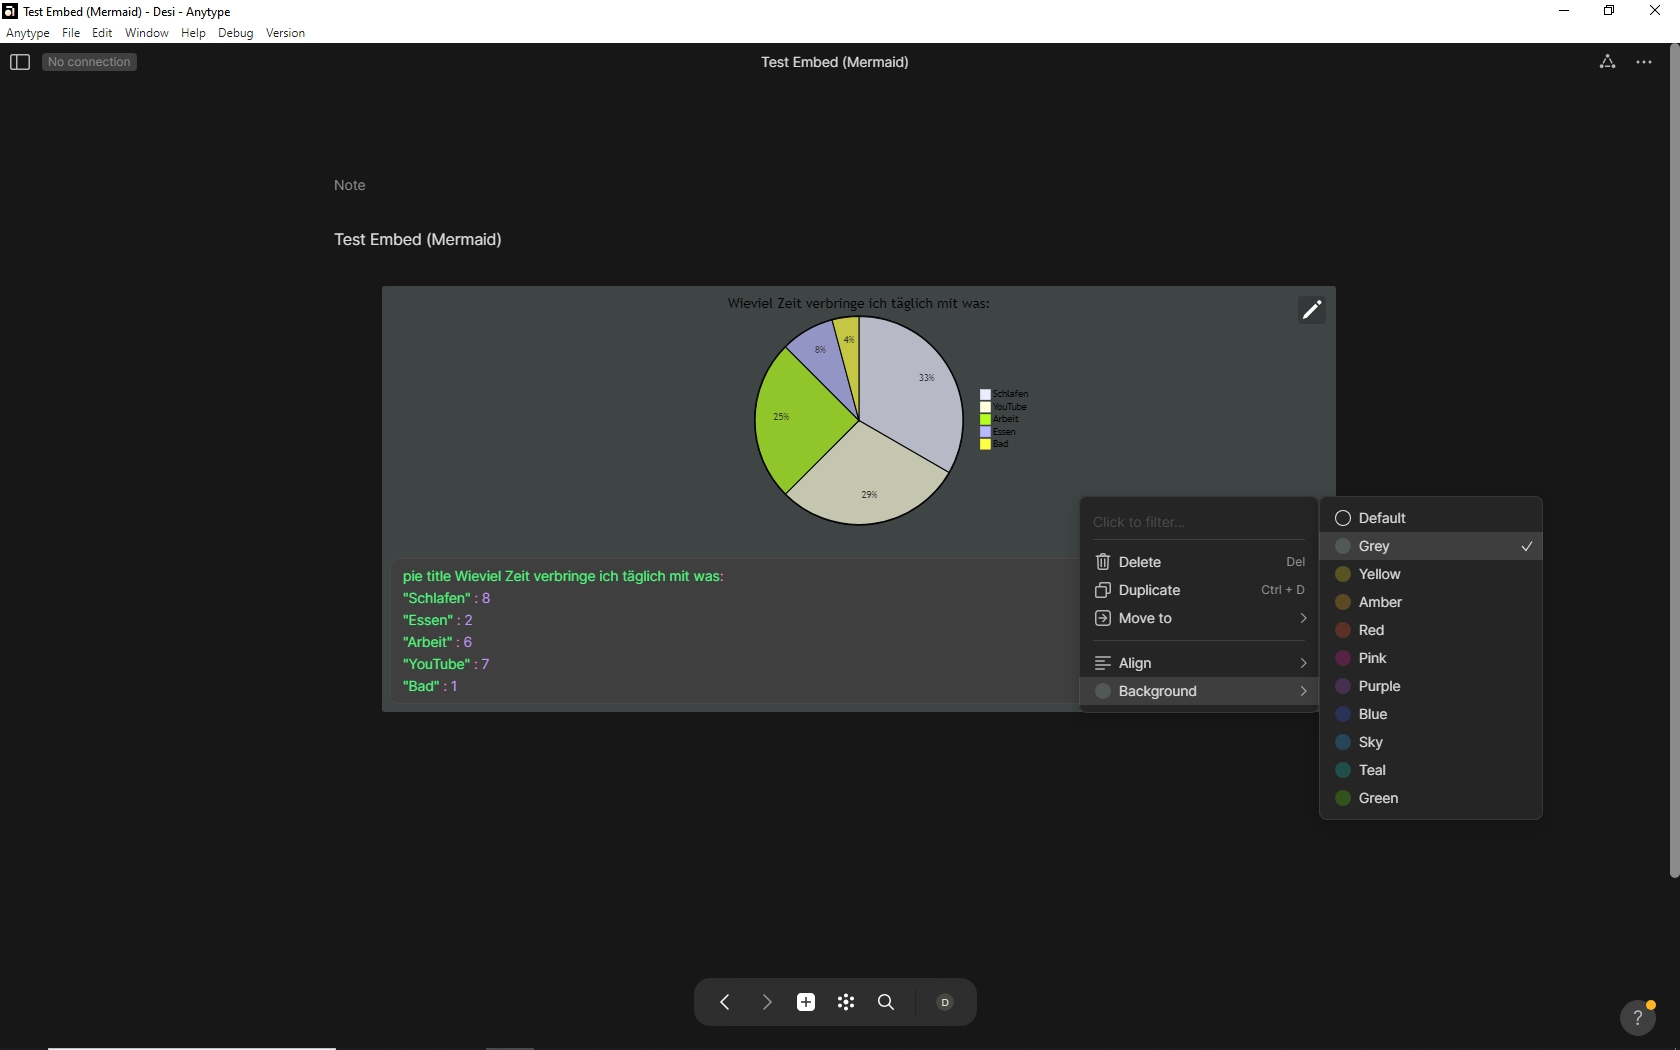The width and height of the screenshot is (1680, 1050).
Task: Open the Version menu
Action: 286,33
